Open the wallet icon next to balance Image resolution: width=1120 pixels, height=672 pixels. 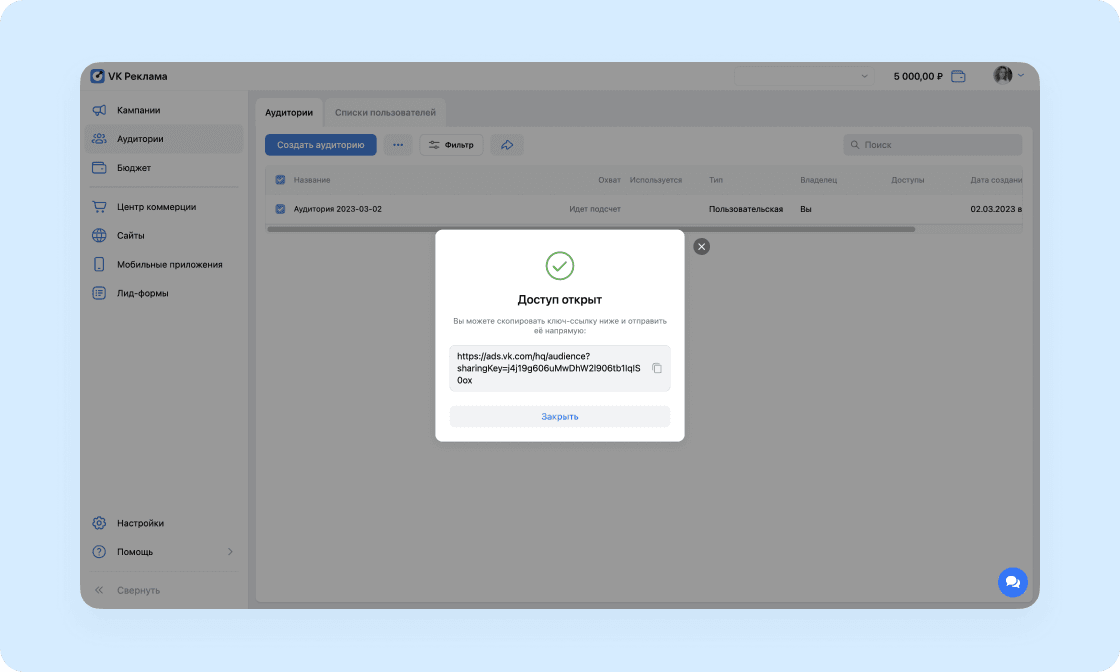[x=958, y=76]
